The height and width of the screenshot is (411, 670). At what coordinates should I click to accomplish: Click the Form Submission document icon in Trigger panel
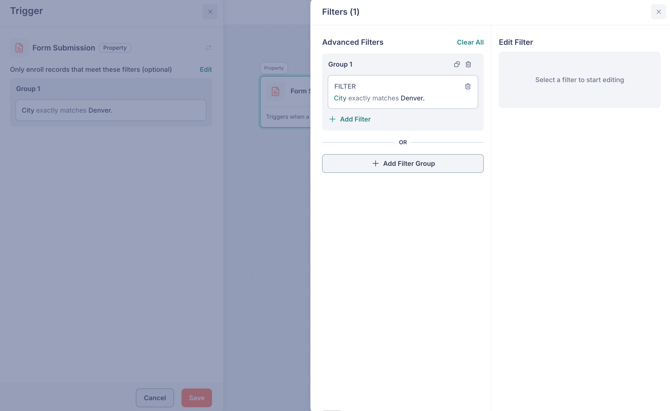[x=19, y=48]
